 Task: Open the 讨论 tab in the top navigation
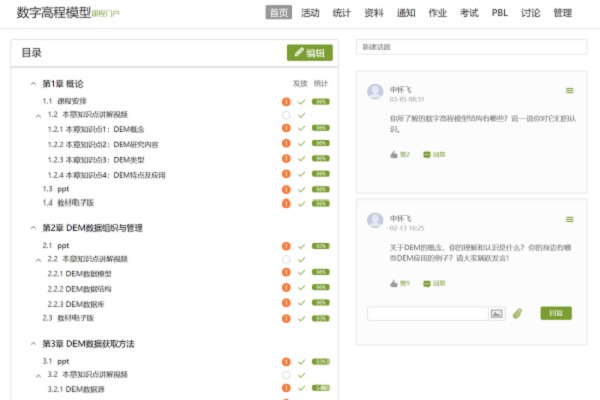click(x=530, y=13)
